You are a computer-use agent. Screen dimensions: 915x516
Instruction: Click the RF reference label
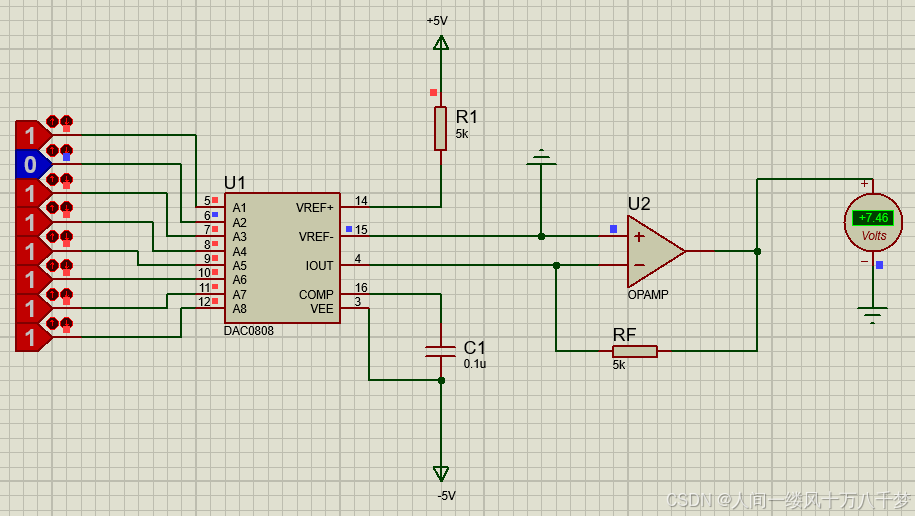click(624, 335)
